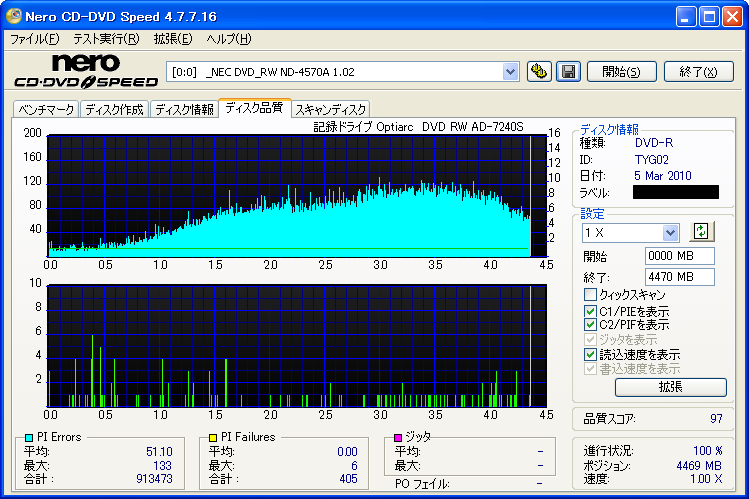Switch to the ベンチマーク tab
Screen dimensions: 749x499
pyautogui.click(x=46, y=109)
